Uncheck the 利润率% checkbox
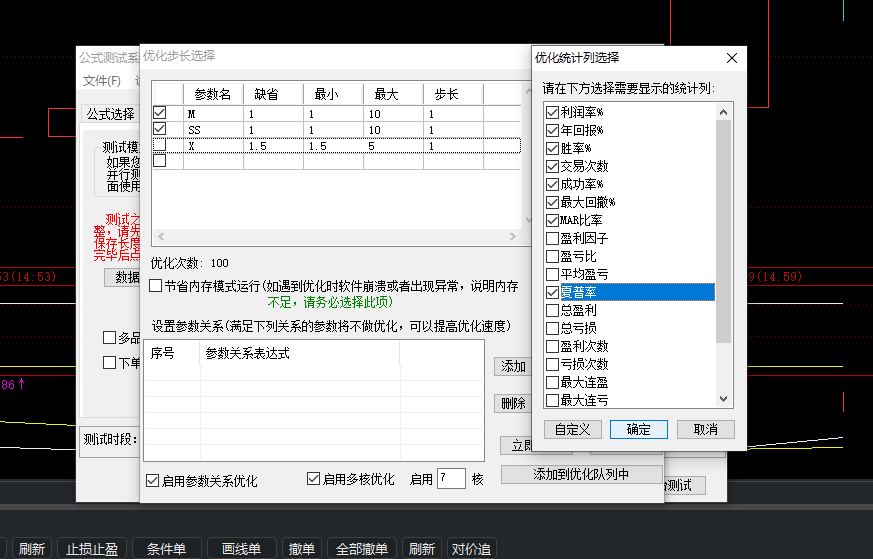873x559 pixels. click(x=552, y=113)
